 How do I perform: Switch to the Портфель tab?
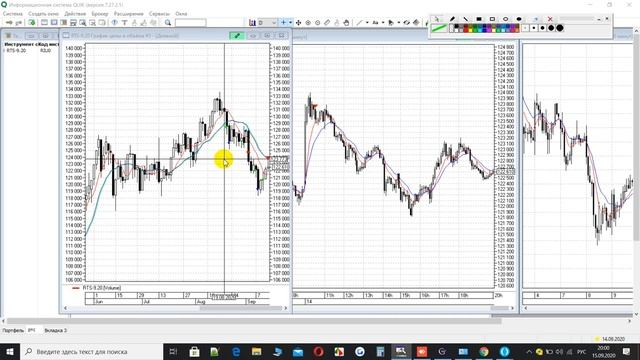tap(13, 330)
